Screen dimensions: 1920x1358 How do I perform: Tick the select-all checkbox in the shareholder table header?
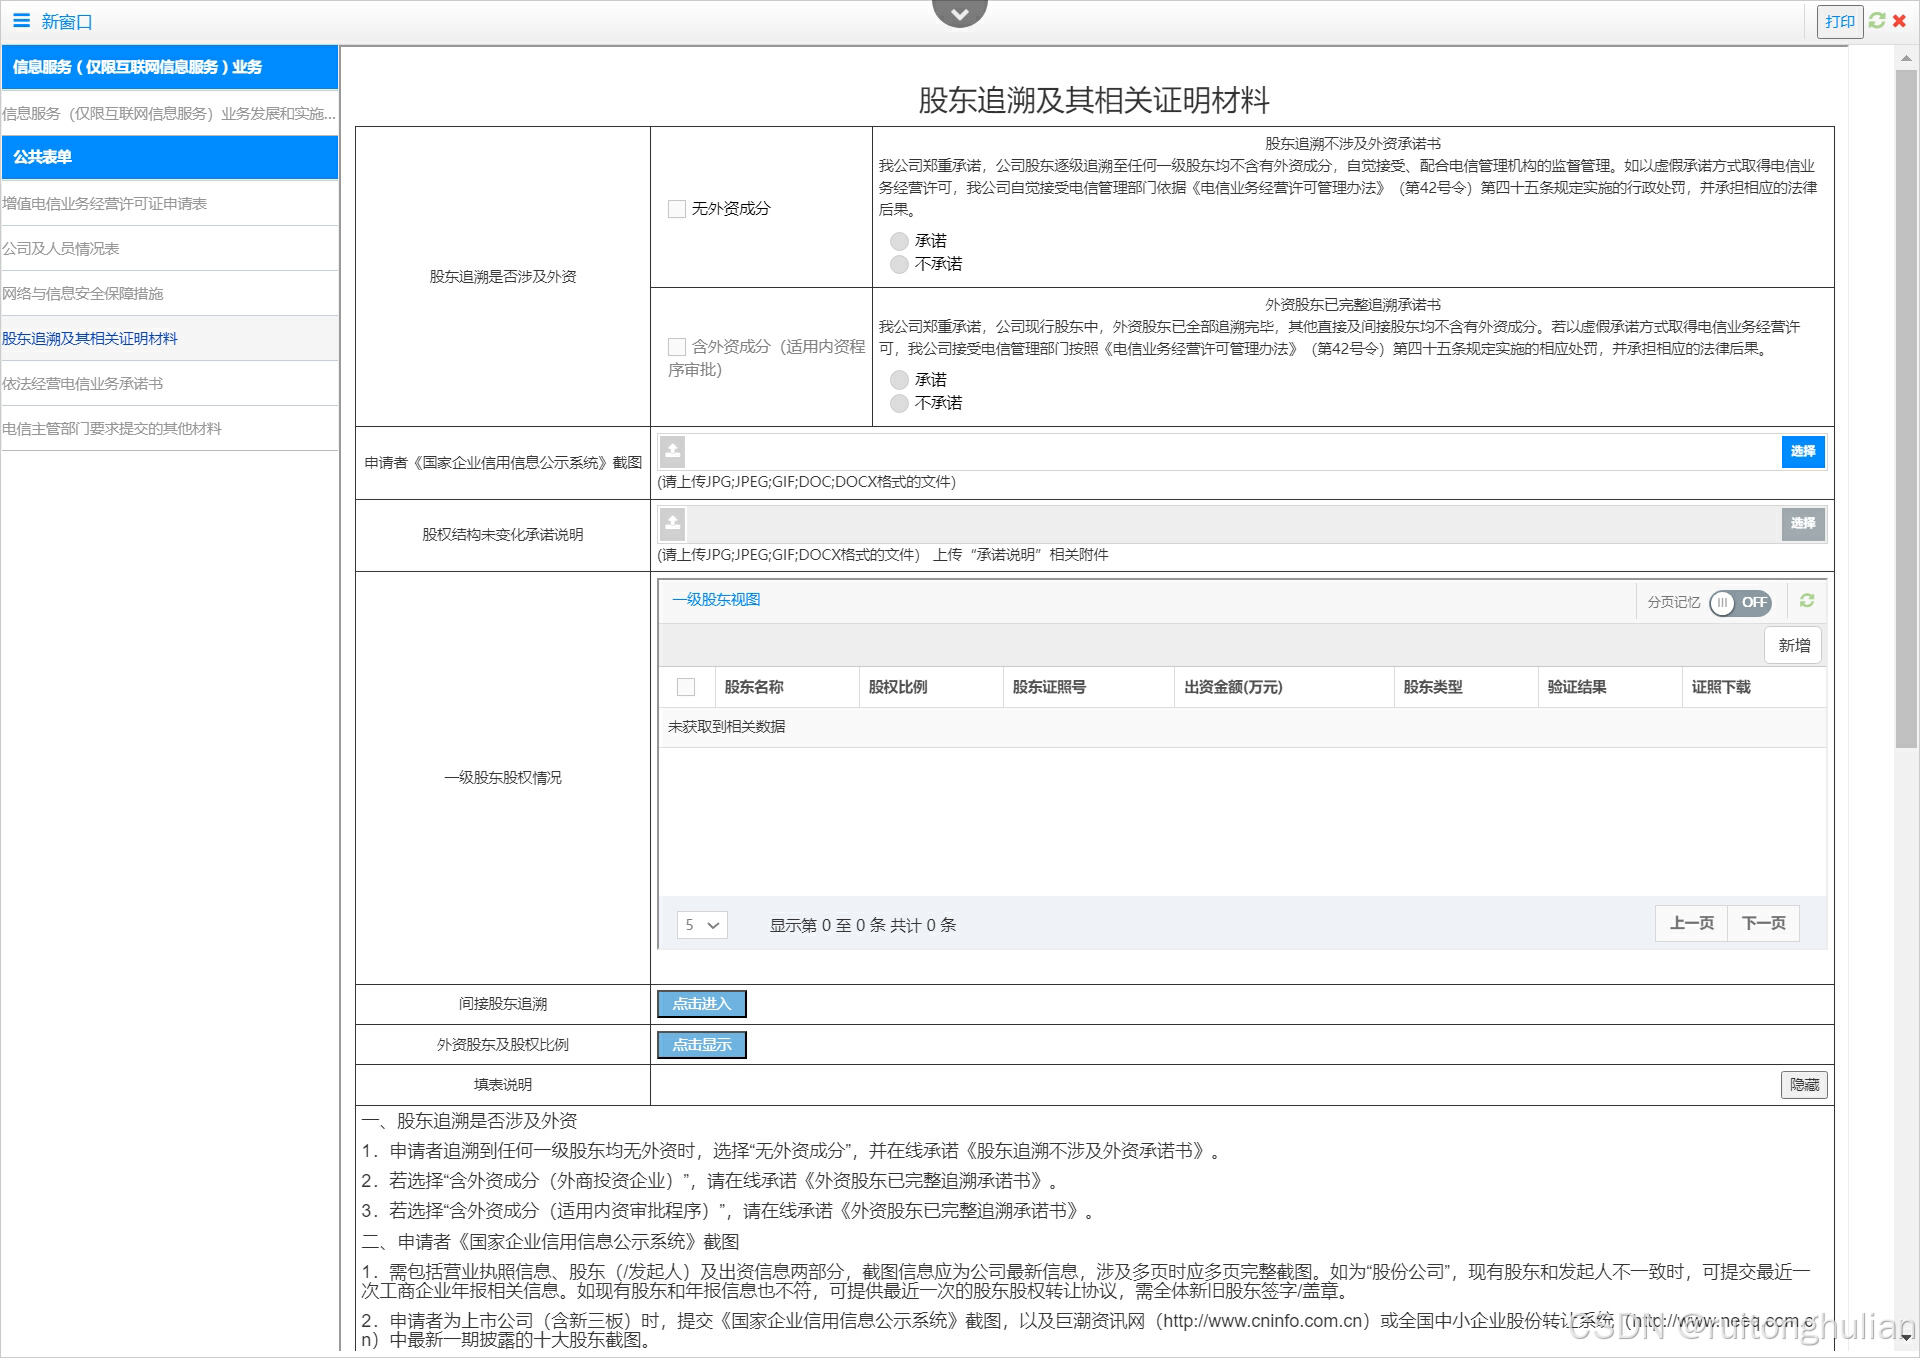[686, 687]
